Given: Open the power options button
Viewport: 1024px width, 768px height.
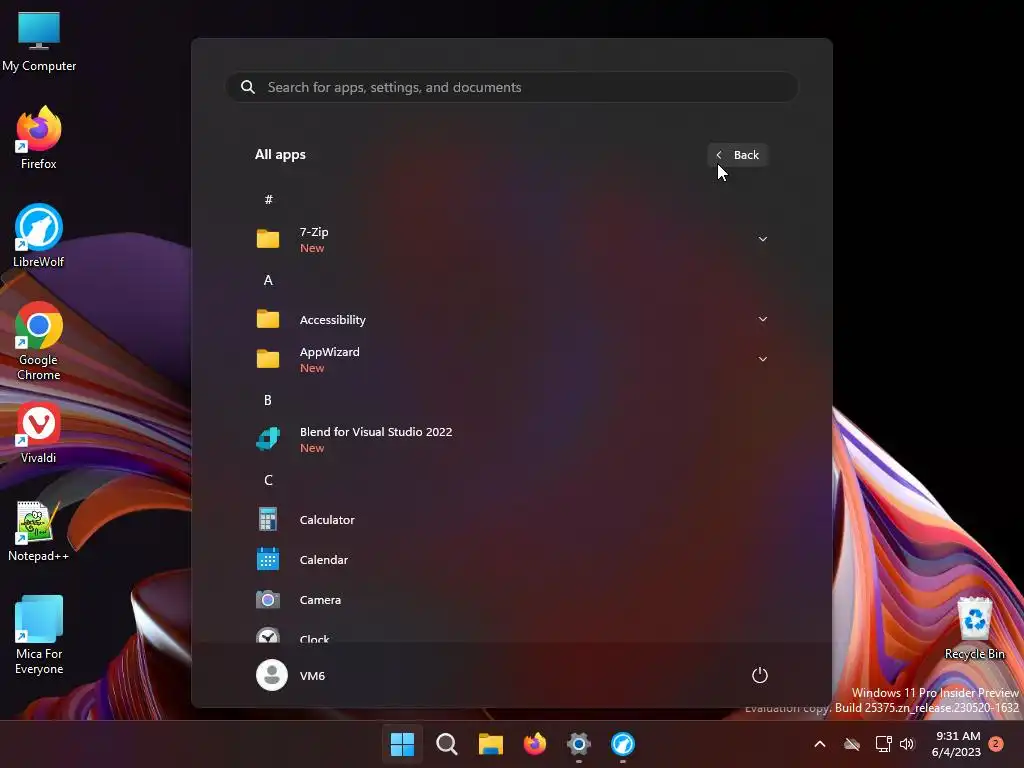Looking at the screenshot, I should 760,675.
